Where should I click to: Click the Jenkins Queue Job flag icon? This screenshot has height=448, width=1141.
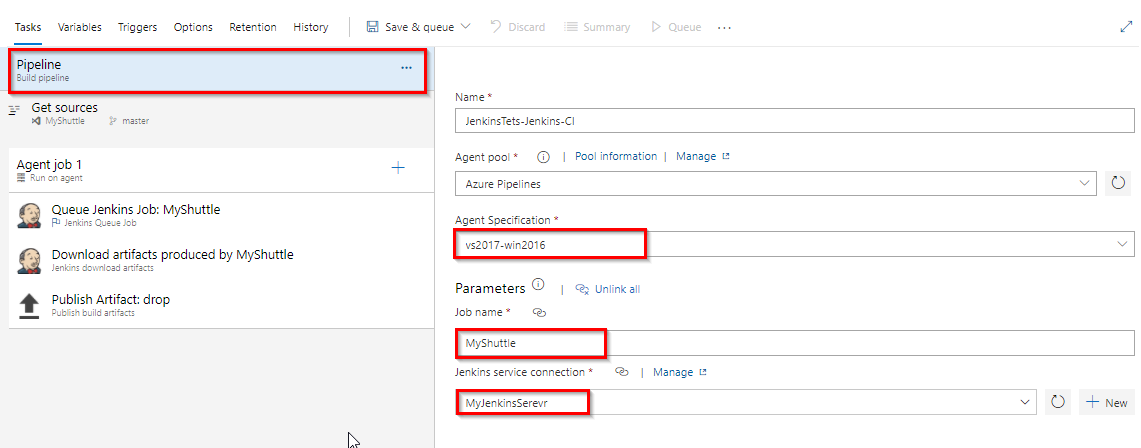coord(56,223)
